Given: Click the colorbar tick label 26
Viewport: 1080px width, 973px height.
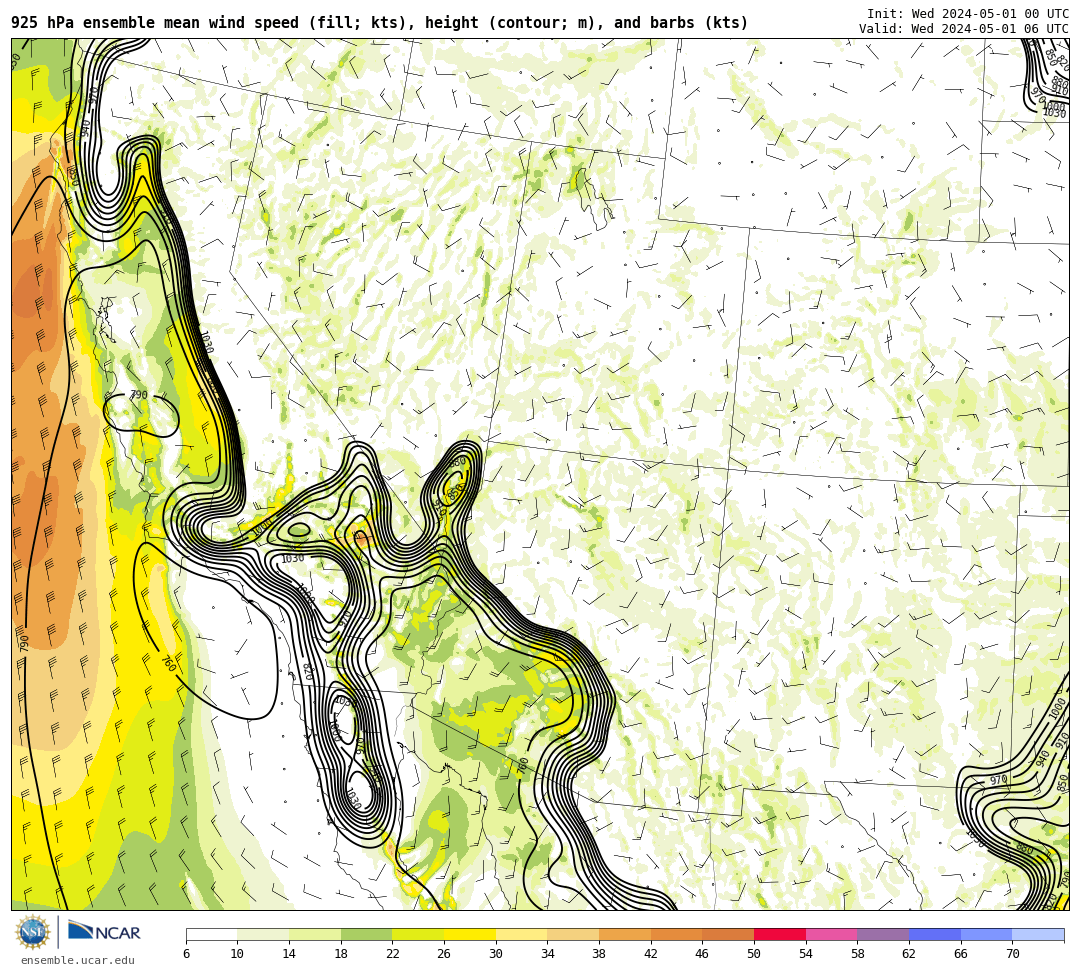Looking at the screenshot, I should (444, 954).
